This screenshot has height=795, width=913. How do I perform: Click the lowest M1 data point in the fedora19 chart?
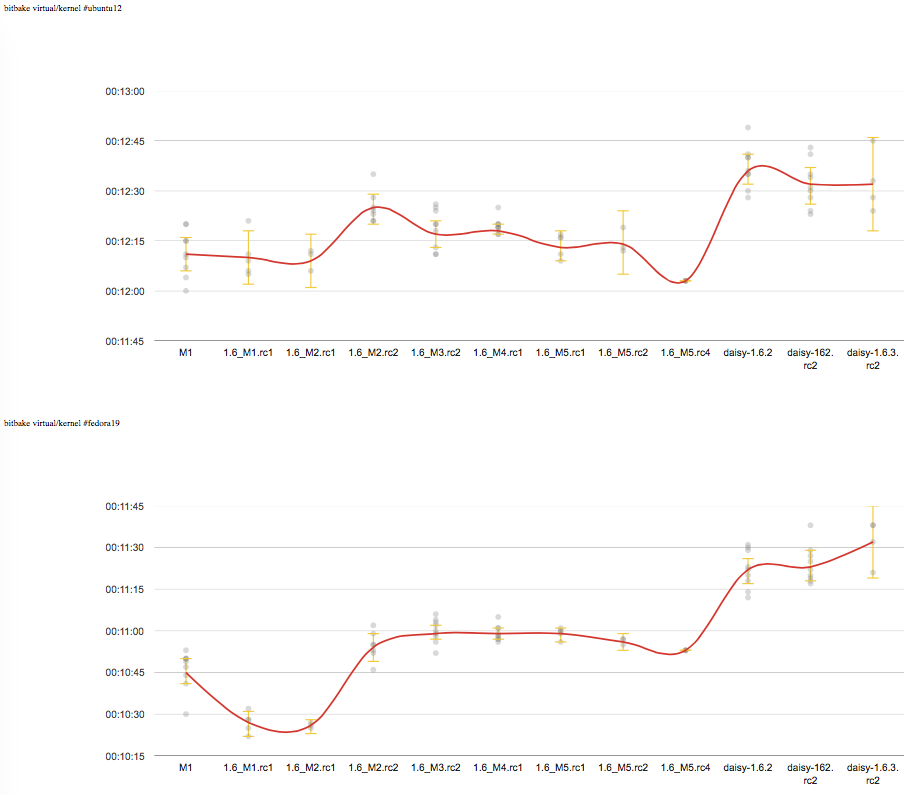tap(185, 714)
